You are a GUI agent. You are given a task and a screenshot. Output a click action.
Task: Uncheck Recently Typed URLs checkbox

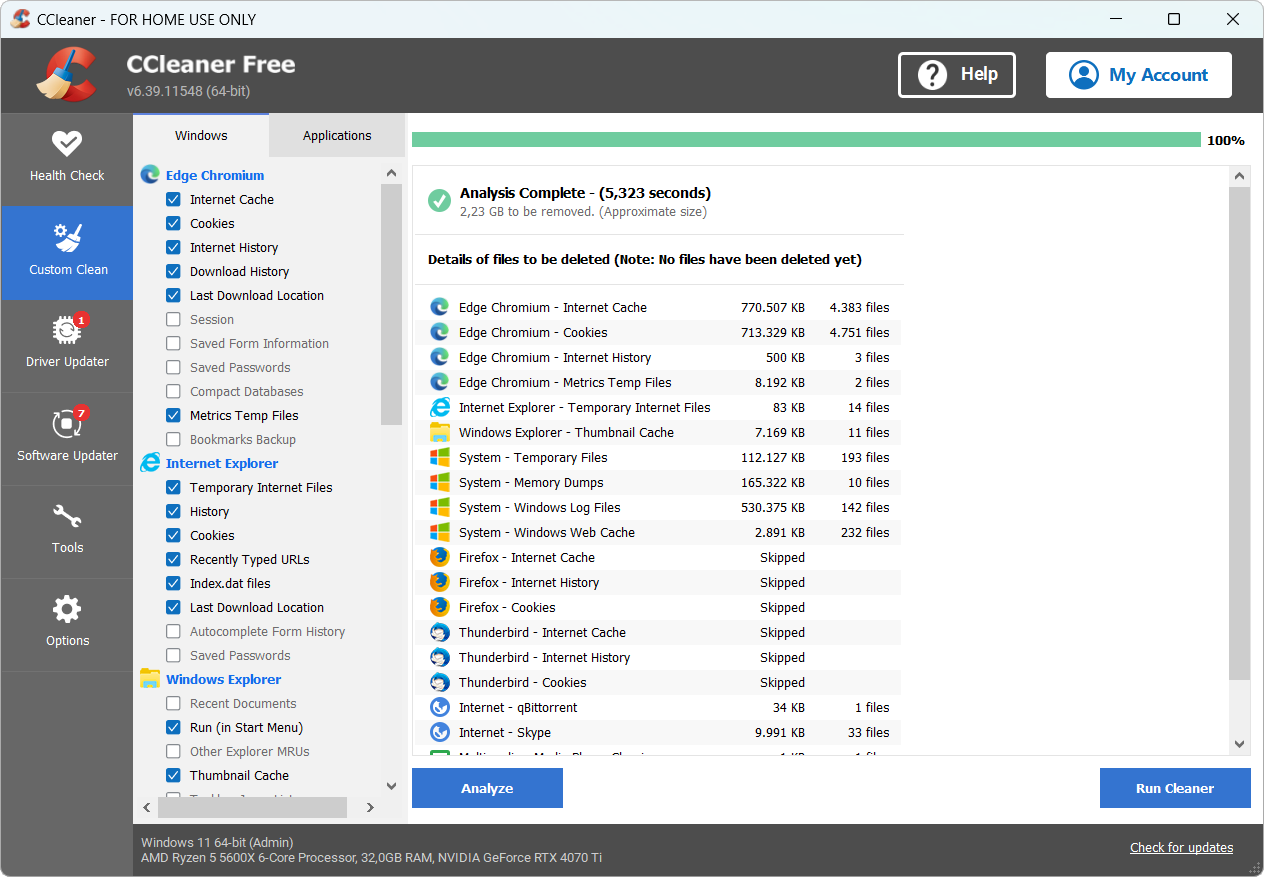click(x=173, y=559)
